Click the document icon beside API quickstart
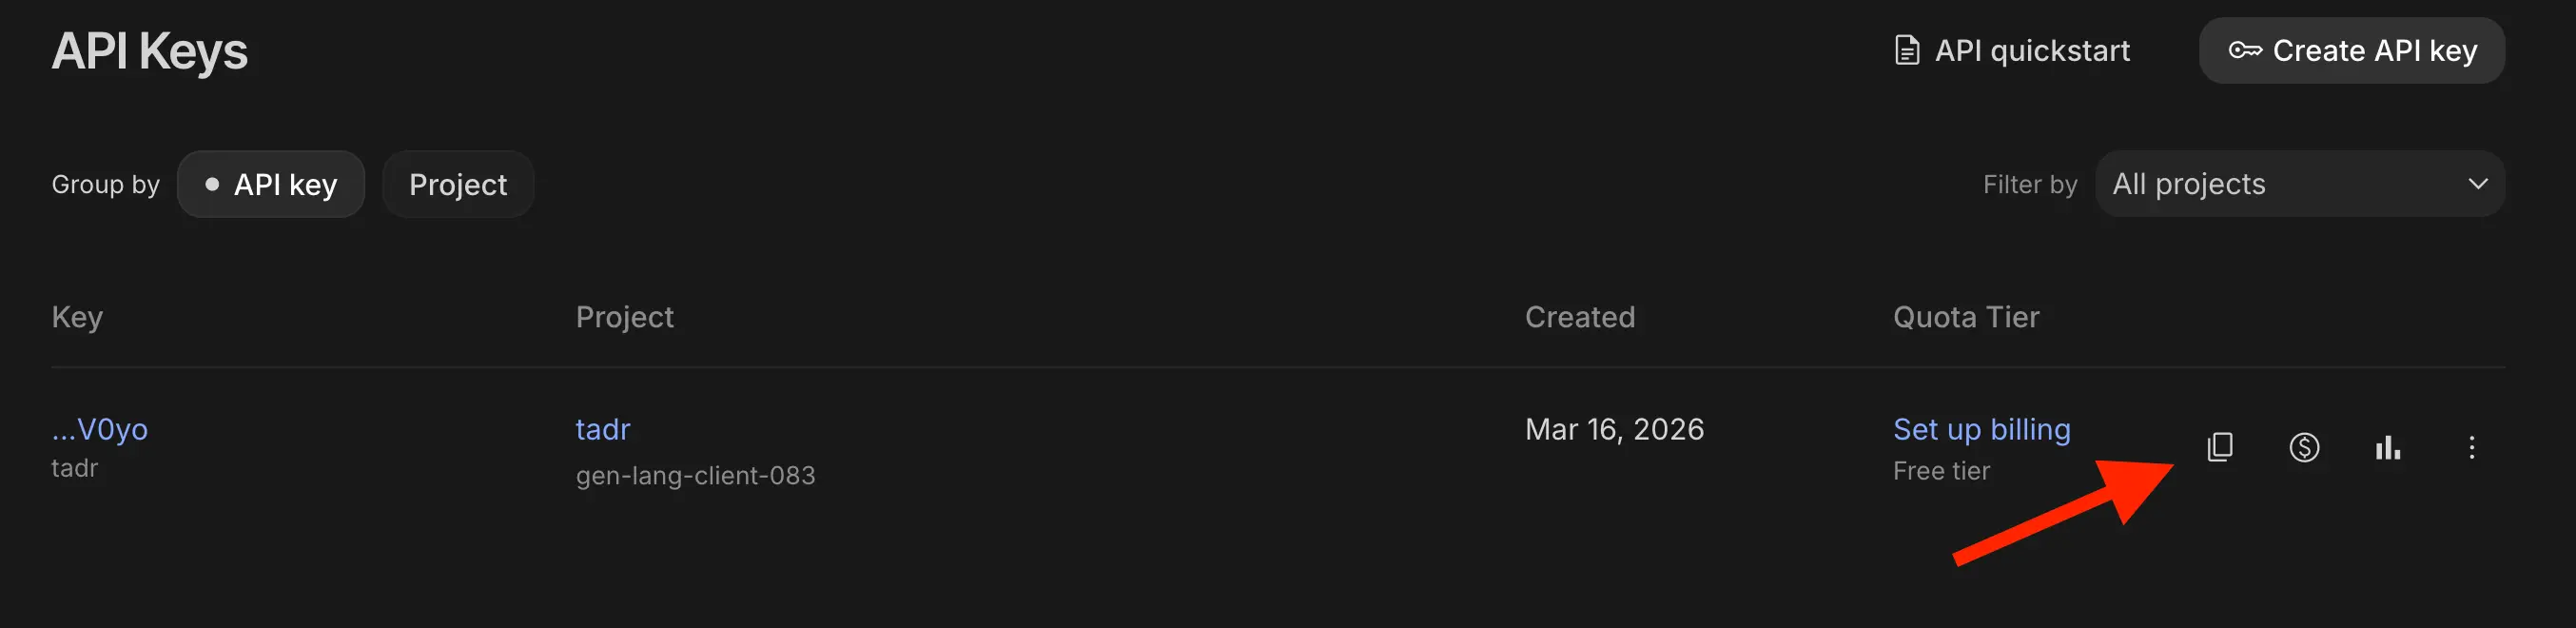The width and height of the screenshot is (2576, 628). (1907, 50)
